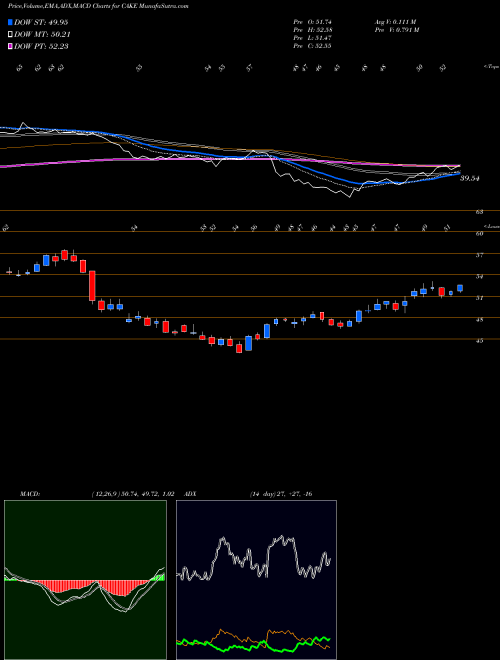
Task: Click the 63 price axis label
Action: pos(479,212)
